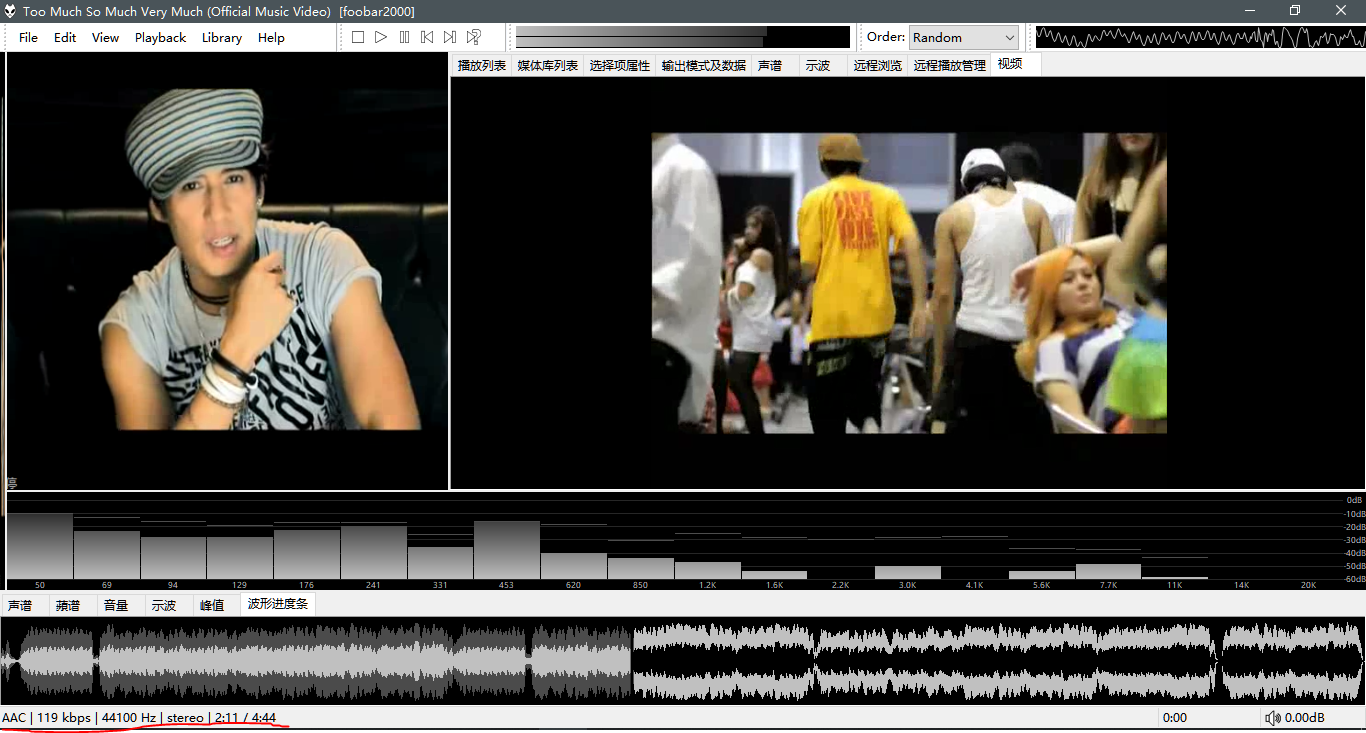Open the Library menu
Viewport: 1366px width, 733px height.
click(221, 37)
